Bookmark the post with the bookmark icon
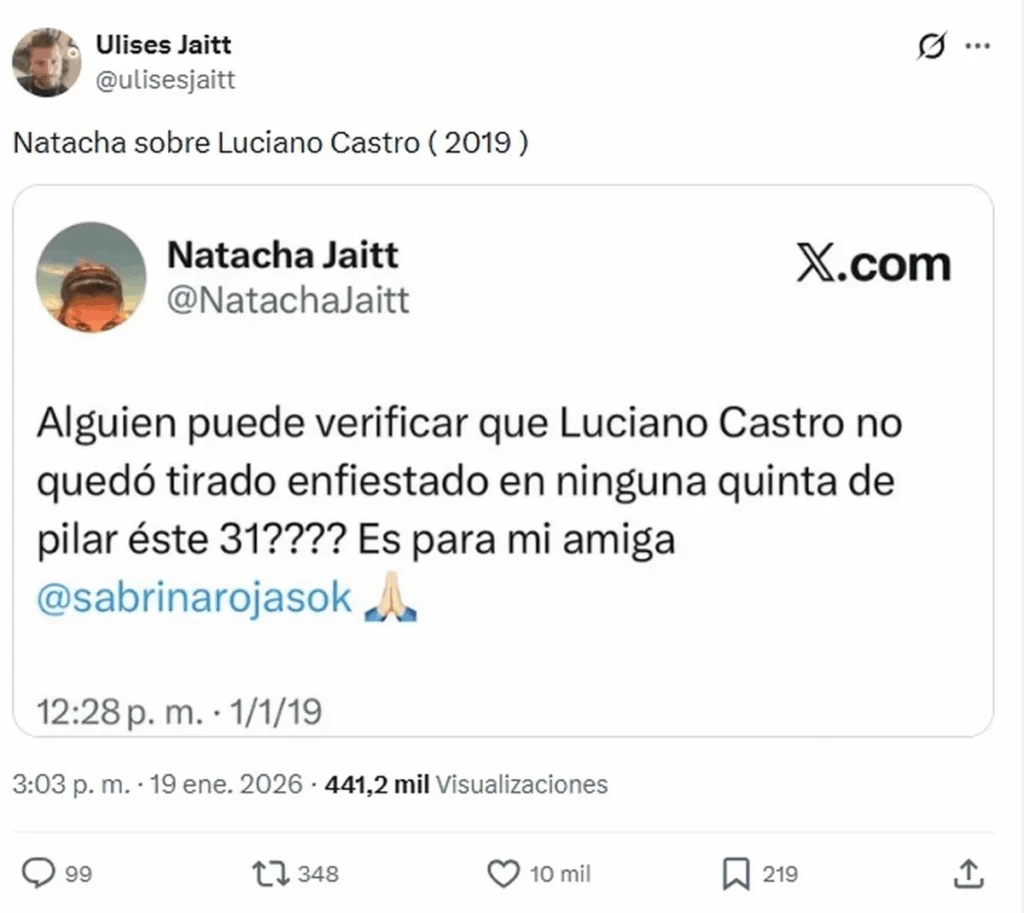1024x913 pixels. (736, 874)
